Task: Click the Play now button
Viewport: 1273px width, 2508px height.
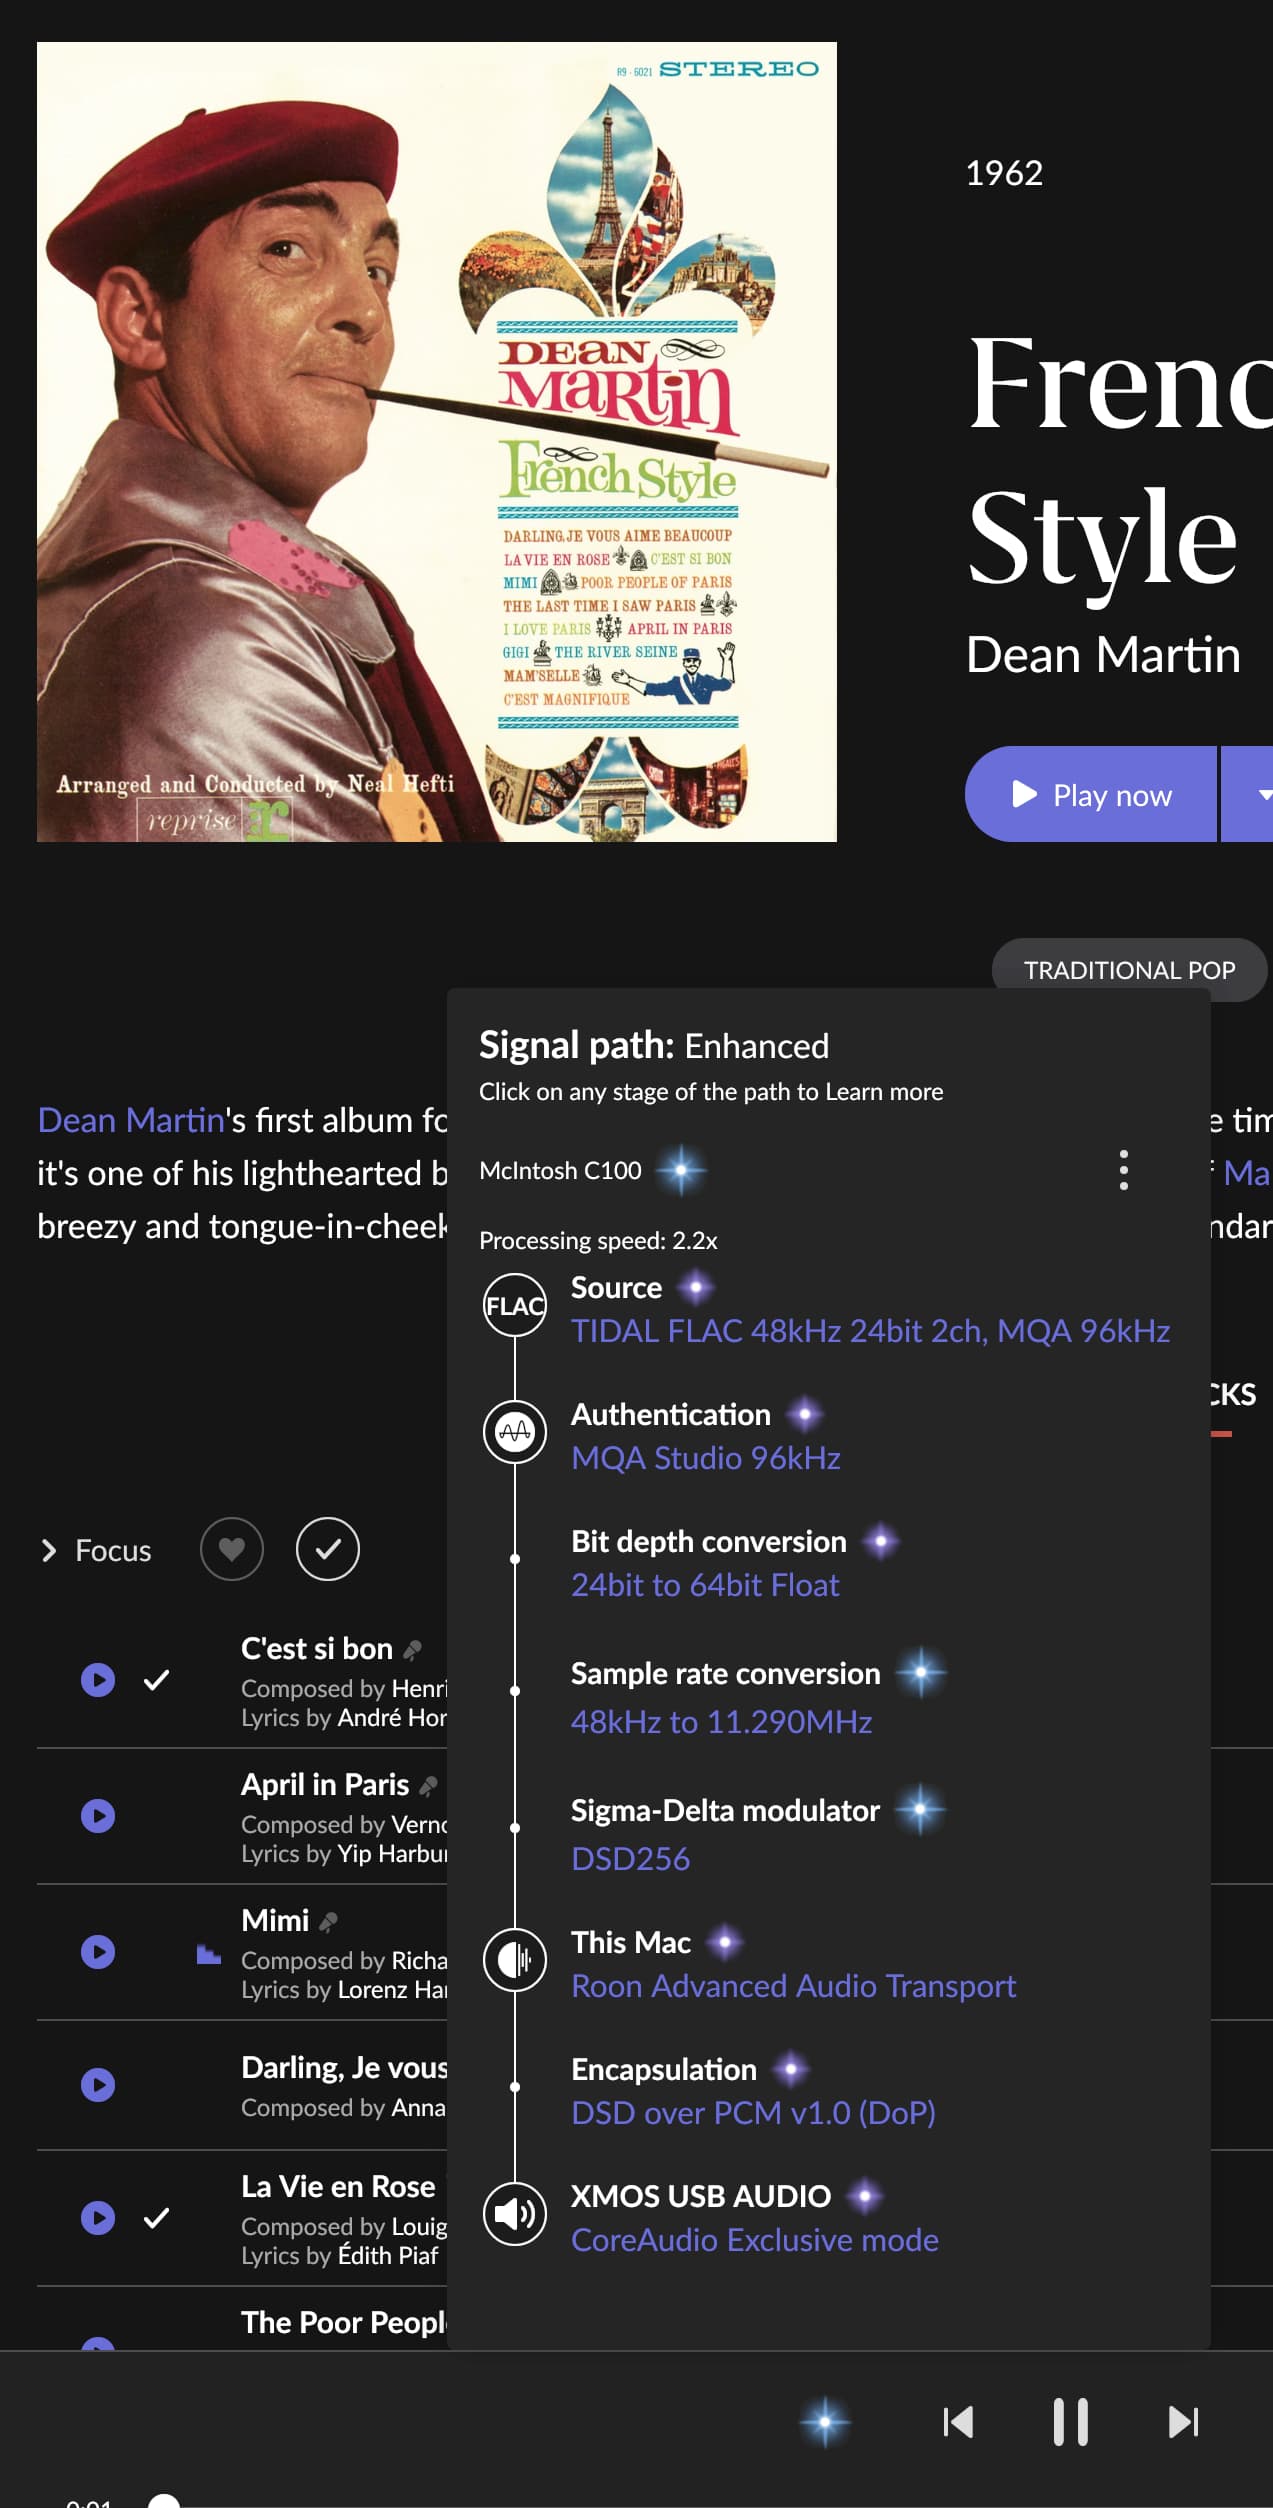Action: pos(1091,794)
